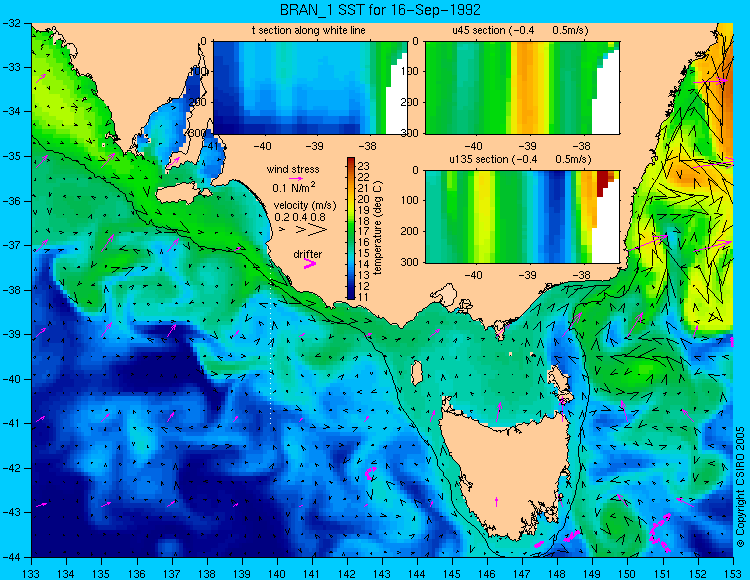The image size is (750, 580).
Task: Click the "-40" tick under the u135 section
Action: (474, 275)
